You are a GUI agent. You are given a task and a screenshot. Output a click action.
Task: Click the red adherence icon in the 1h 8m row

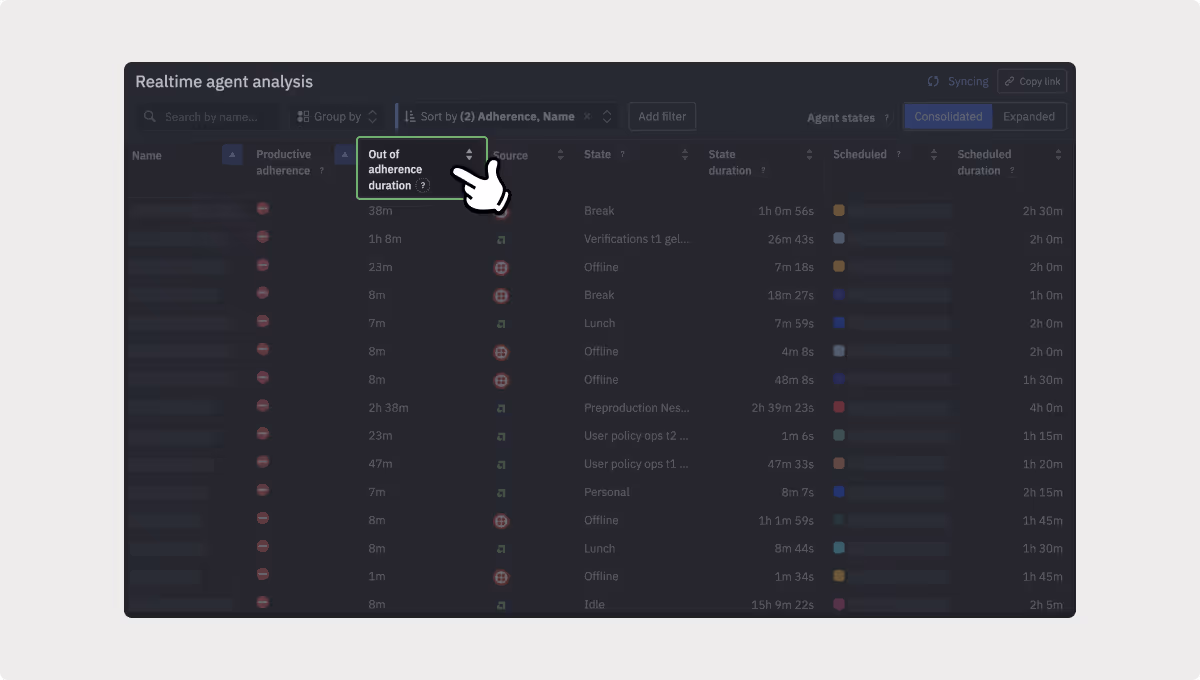(x=262, y=237)
